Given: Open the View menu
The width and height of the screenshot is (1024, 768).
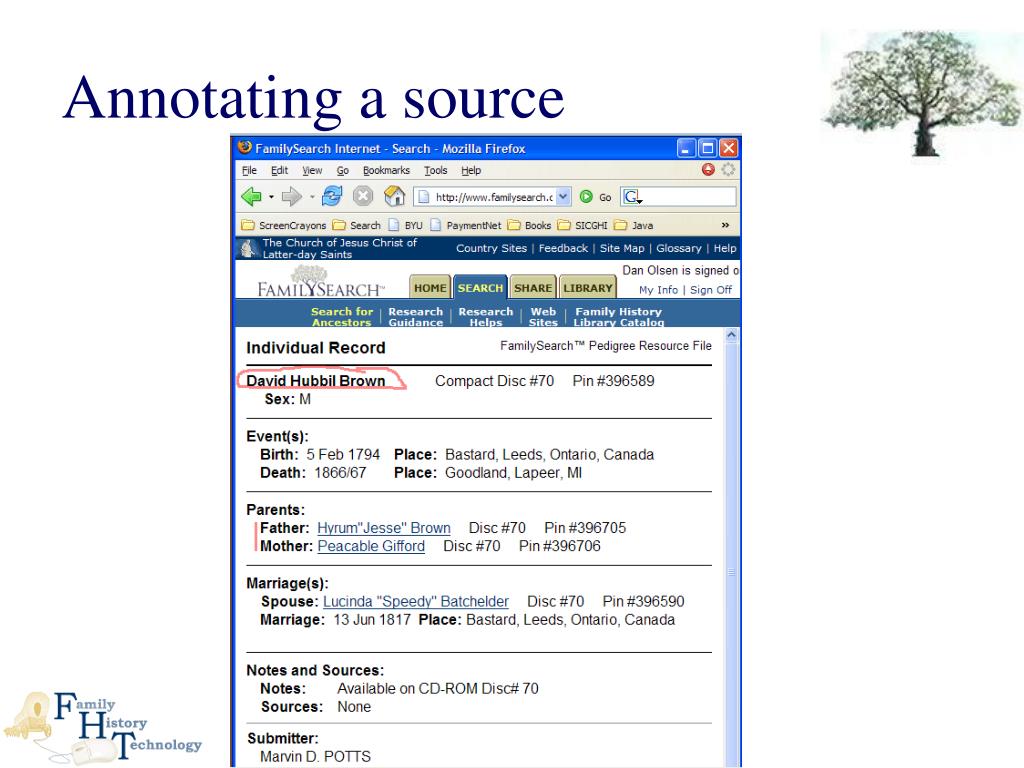Looking at the screenshot, I should (312, 170).
